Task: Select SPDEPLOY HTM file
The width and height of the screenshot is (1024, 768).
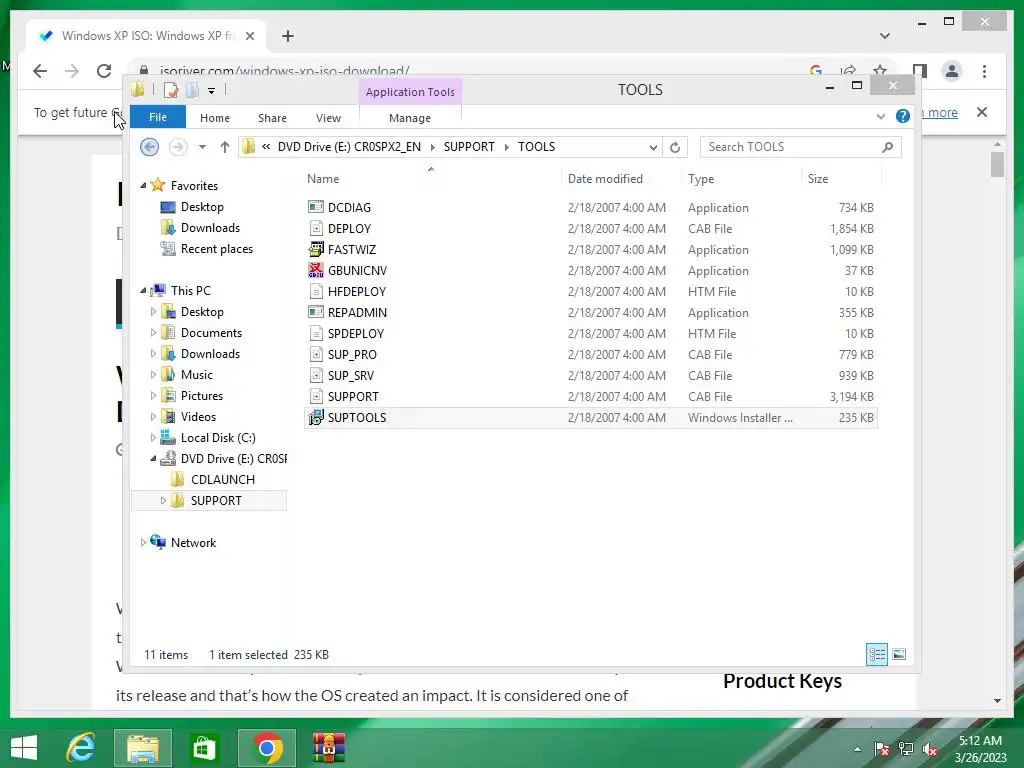Action: pyautogui.click(x=590, y=334)
